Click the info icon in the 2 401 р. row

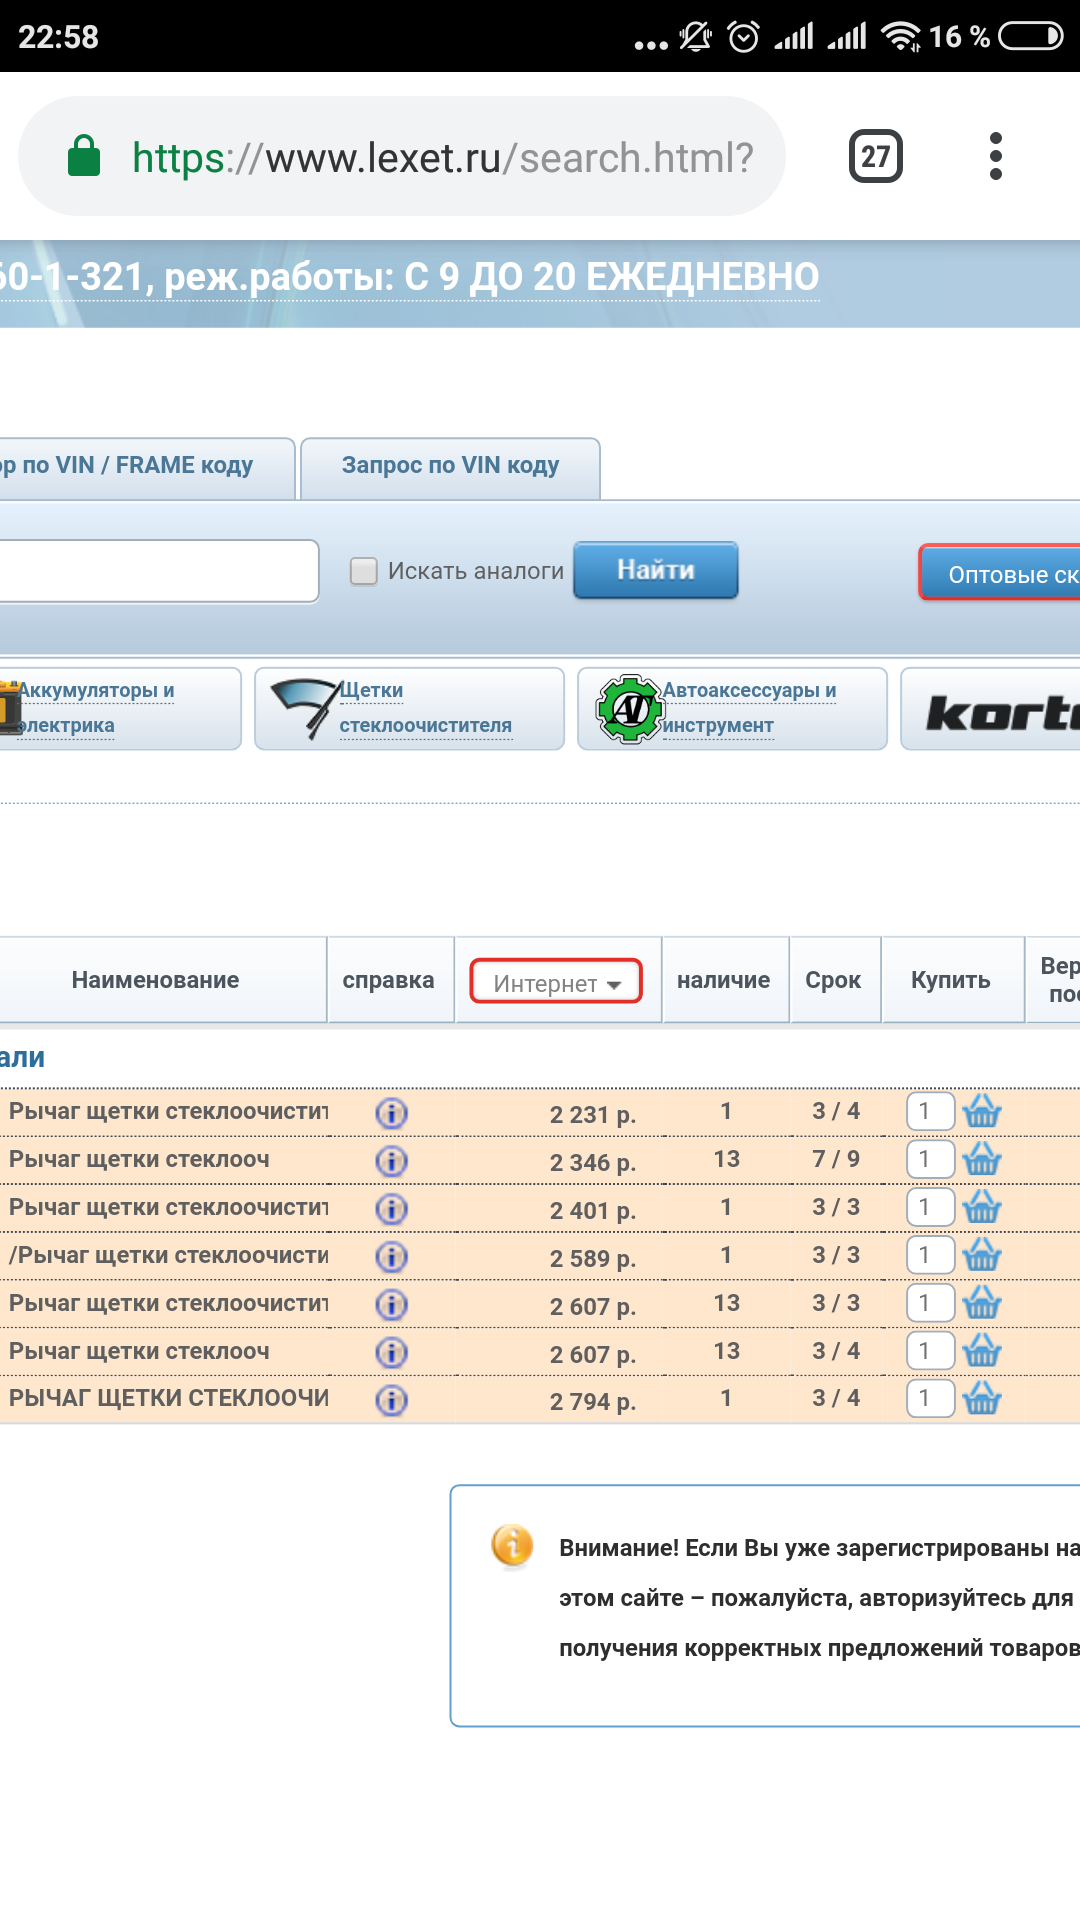click(391, 1209)
